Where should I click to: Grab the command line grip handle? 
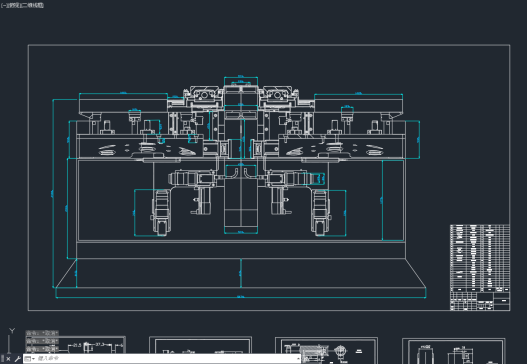coord(2,359)
